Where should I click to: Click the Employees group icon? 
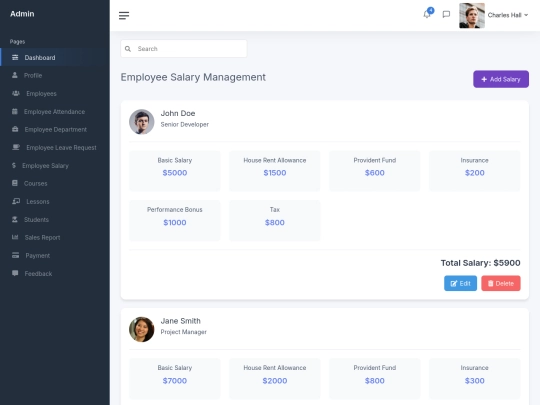click(16, 93)
